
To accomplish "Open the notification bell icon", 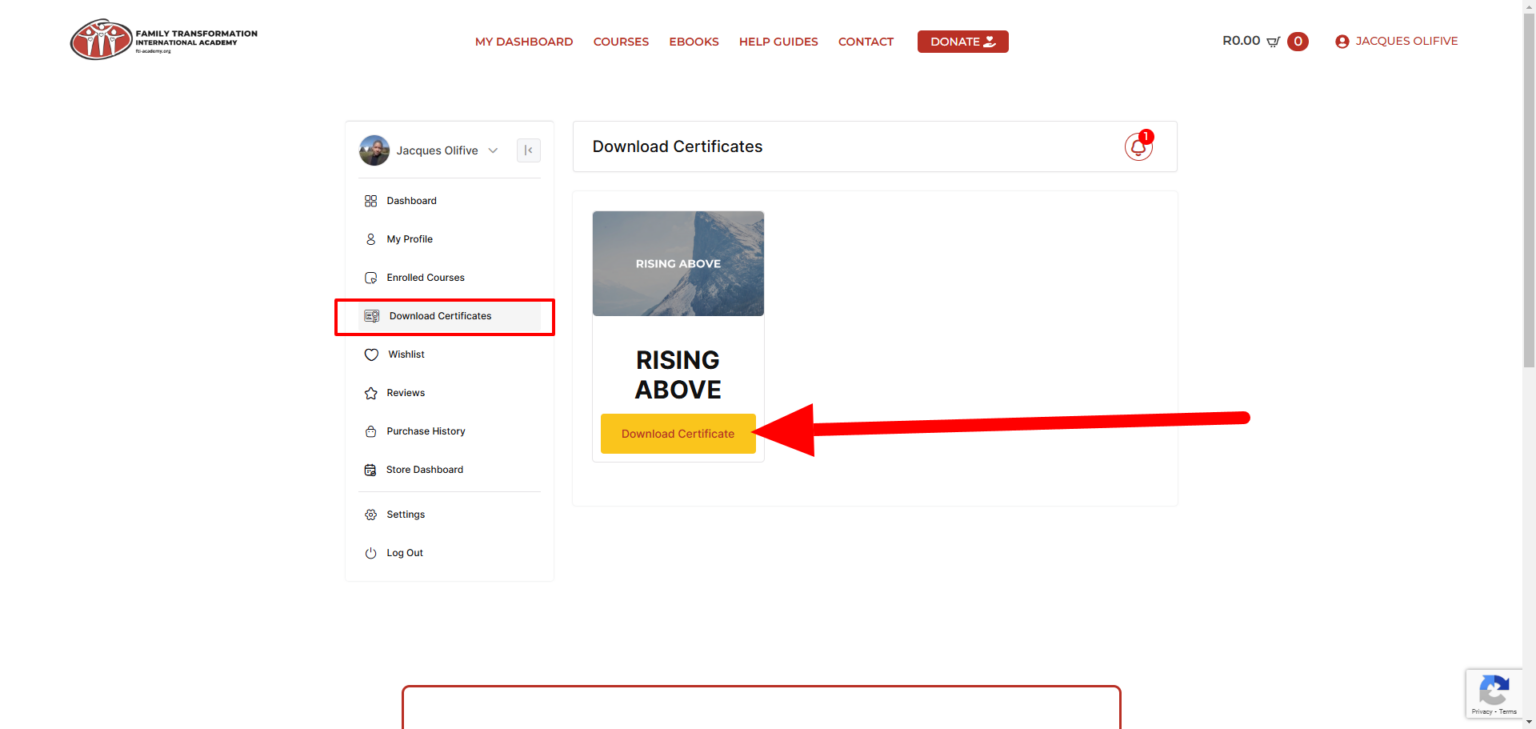I will (x=1138, y=147).
